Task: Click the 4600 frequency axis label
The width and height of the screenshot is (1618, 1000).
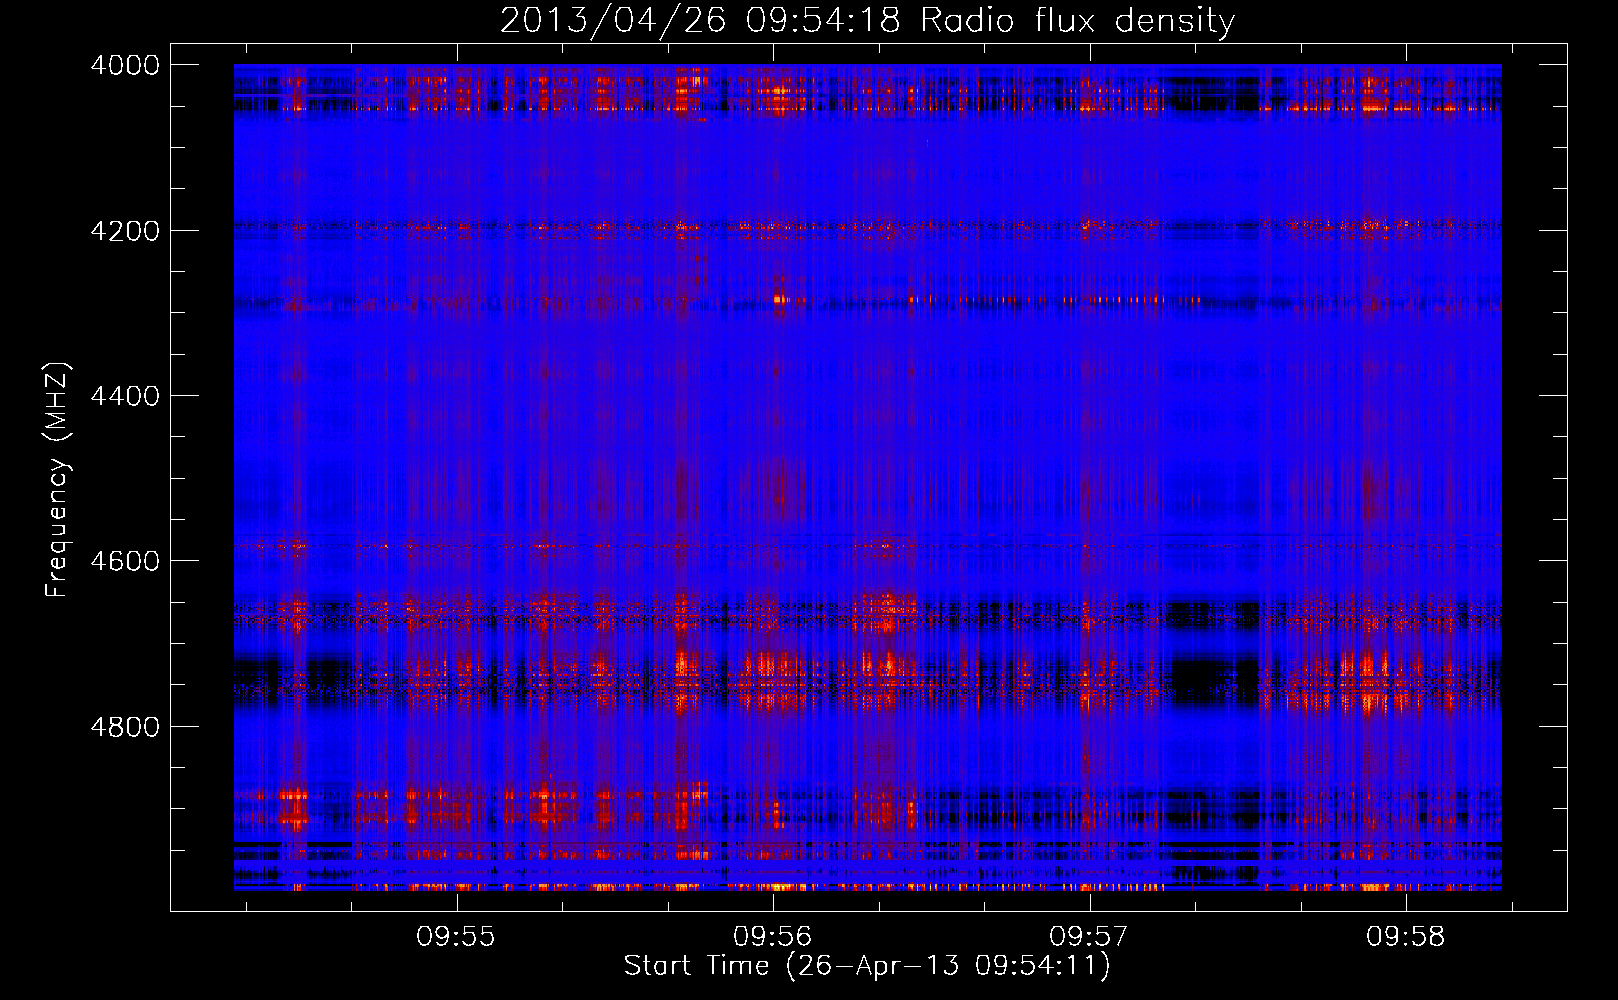Action: (125, 561)
